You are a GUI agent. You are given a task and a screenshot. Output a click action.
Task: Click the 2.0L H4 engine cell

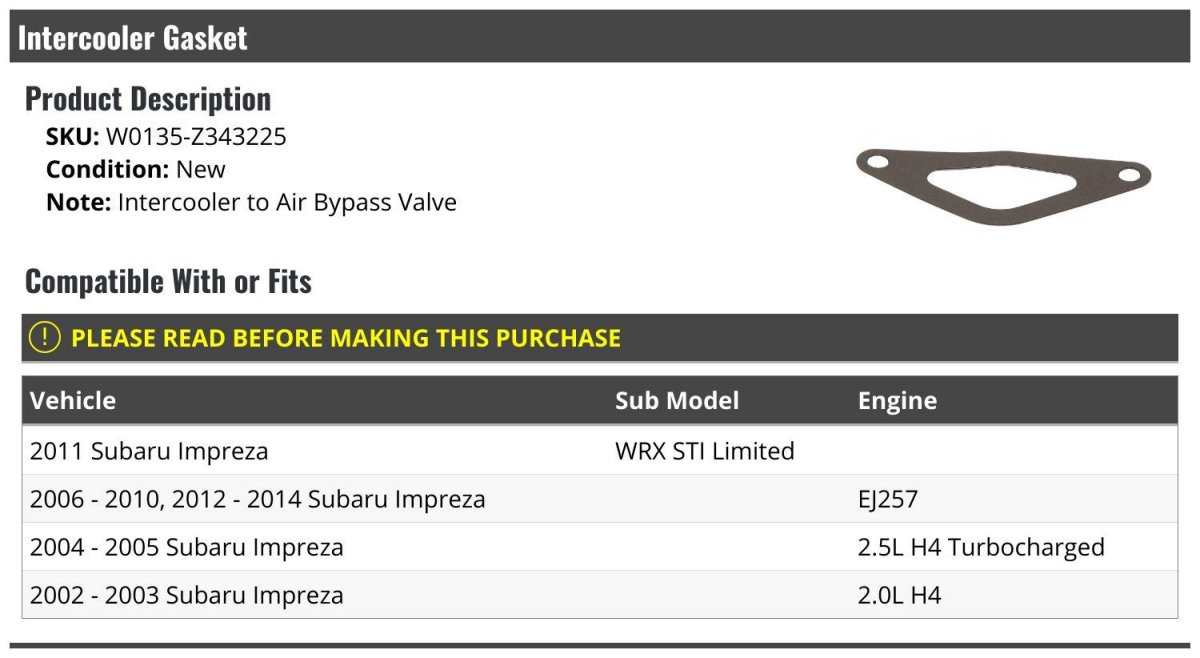click(900, 595)
